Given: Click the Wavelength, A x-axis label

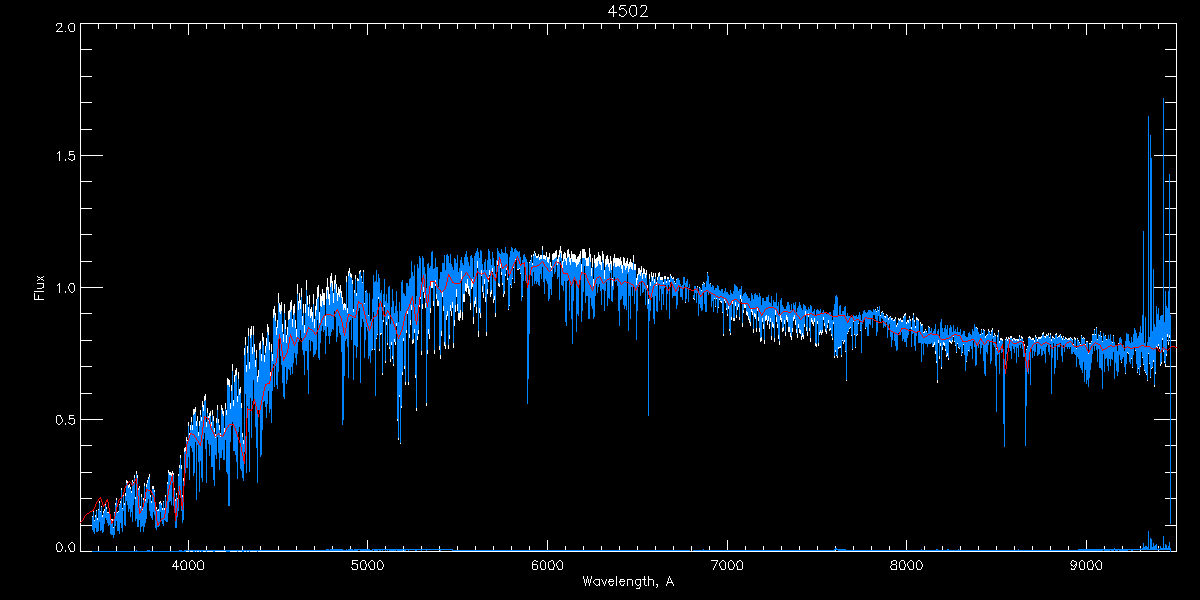Looking at the screenshot, I should coord(627,581).
